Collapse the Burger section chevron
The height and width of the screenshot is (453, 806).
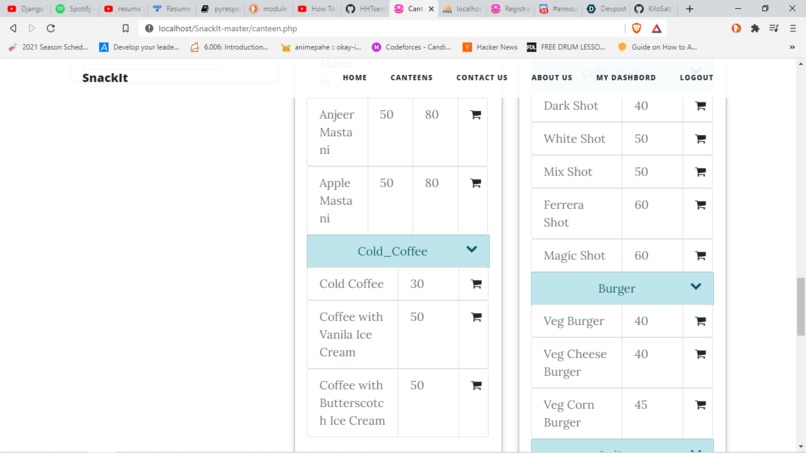(x=695, y=286)
